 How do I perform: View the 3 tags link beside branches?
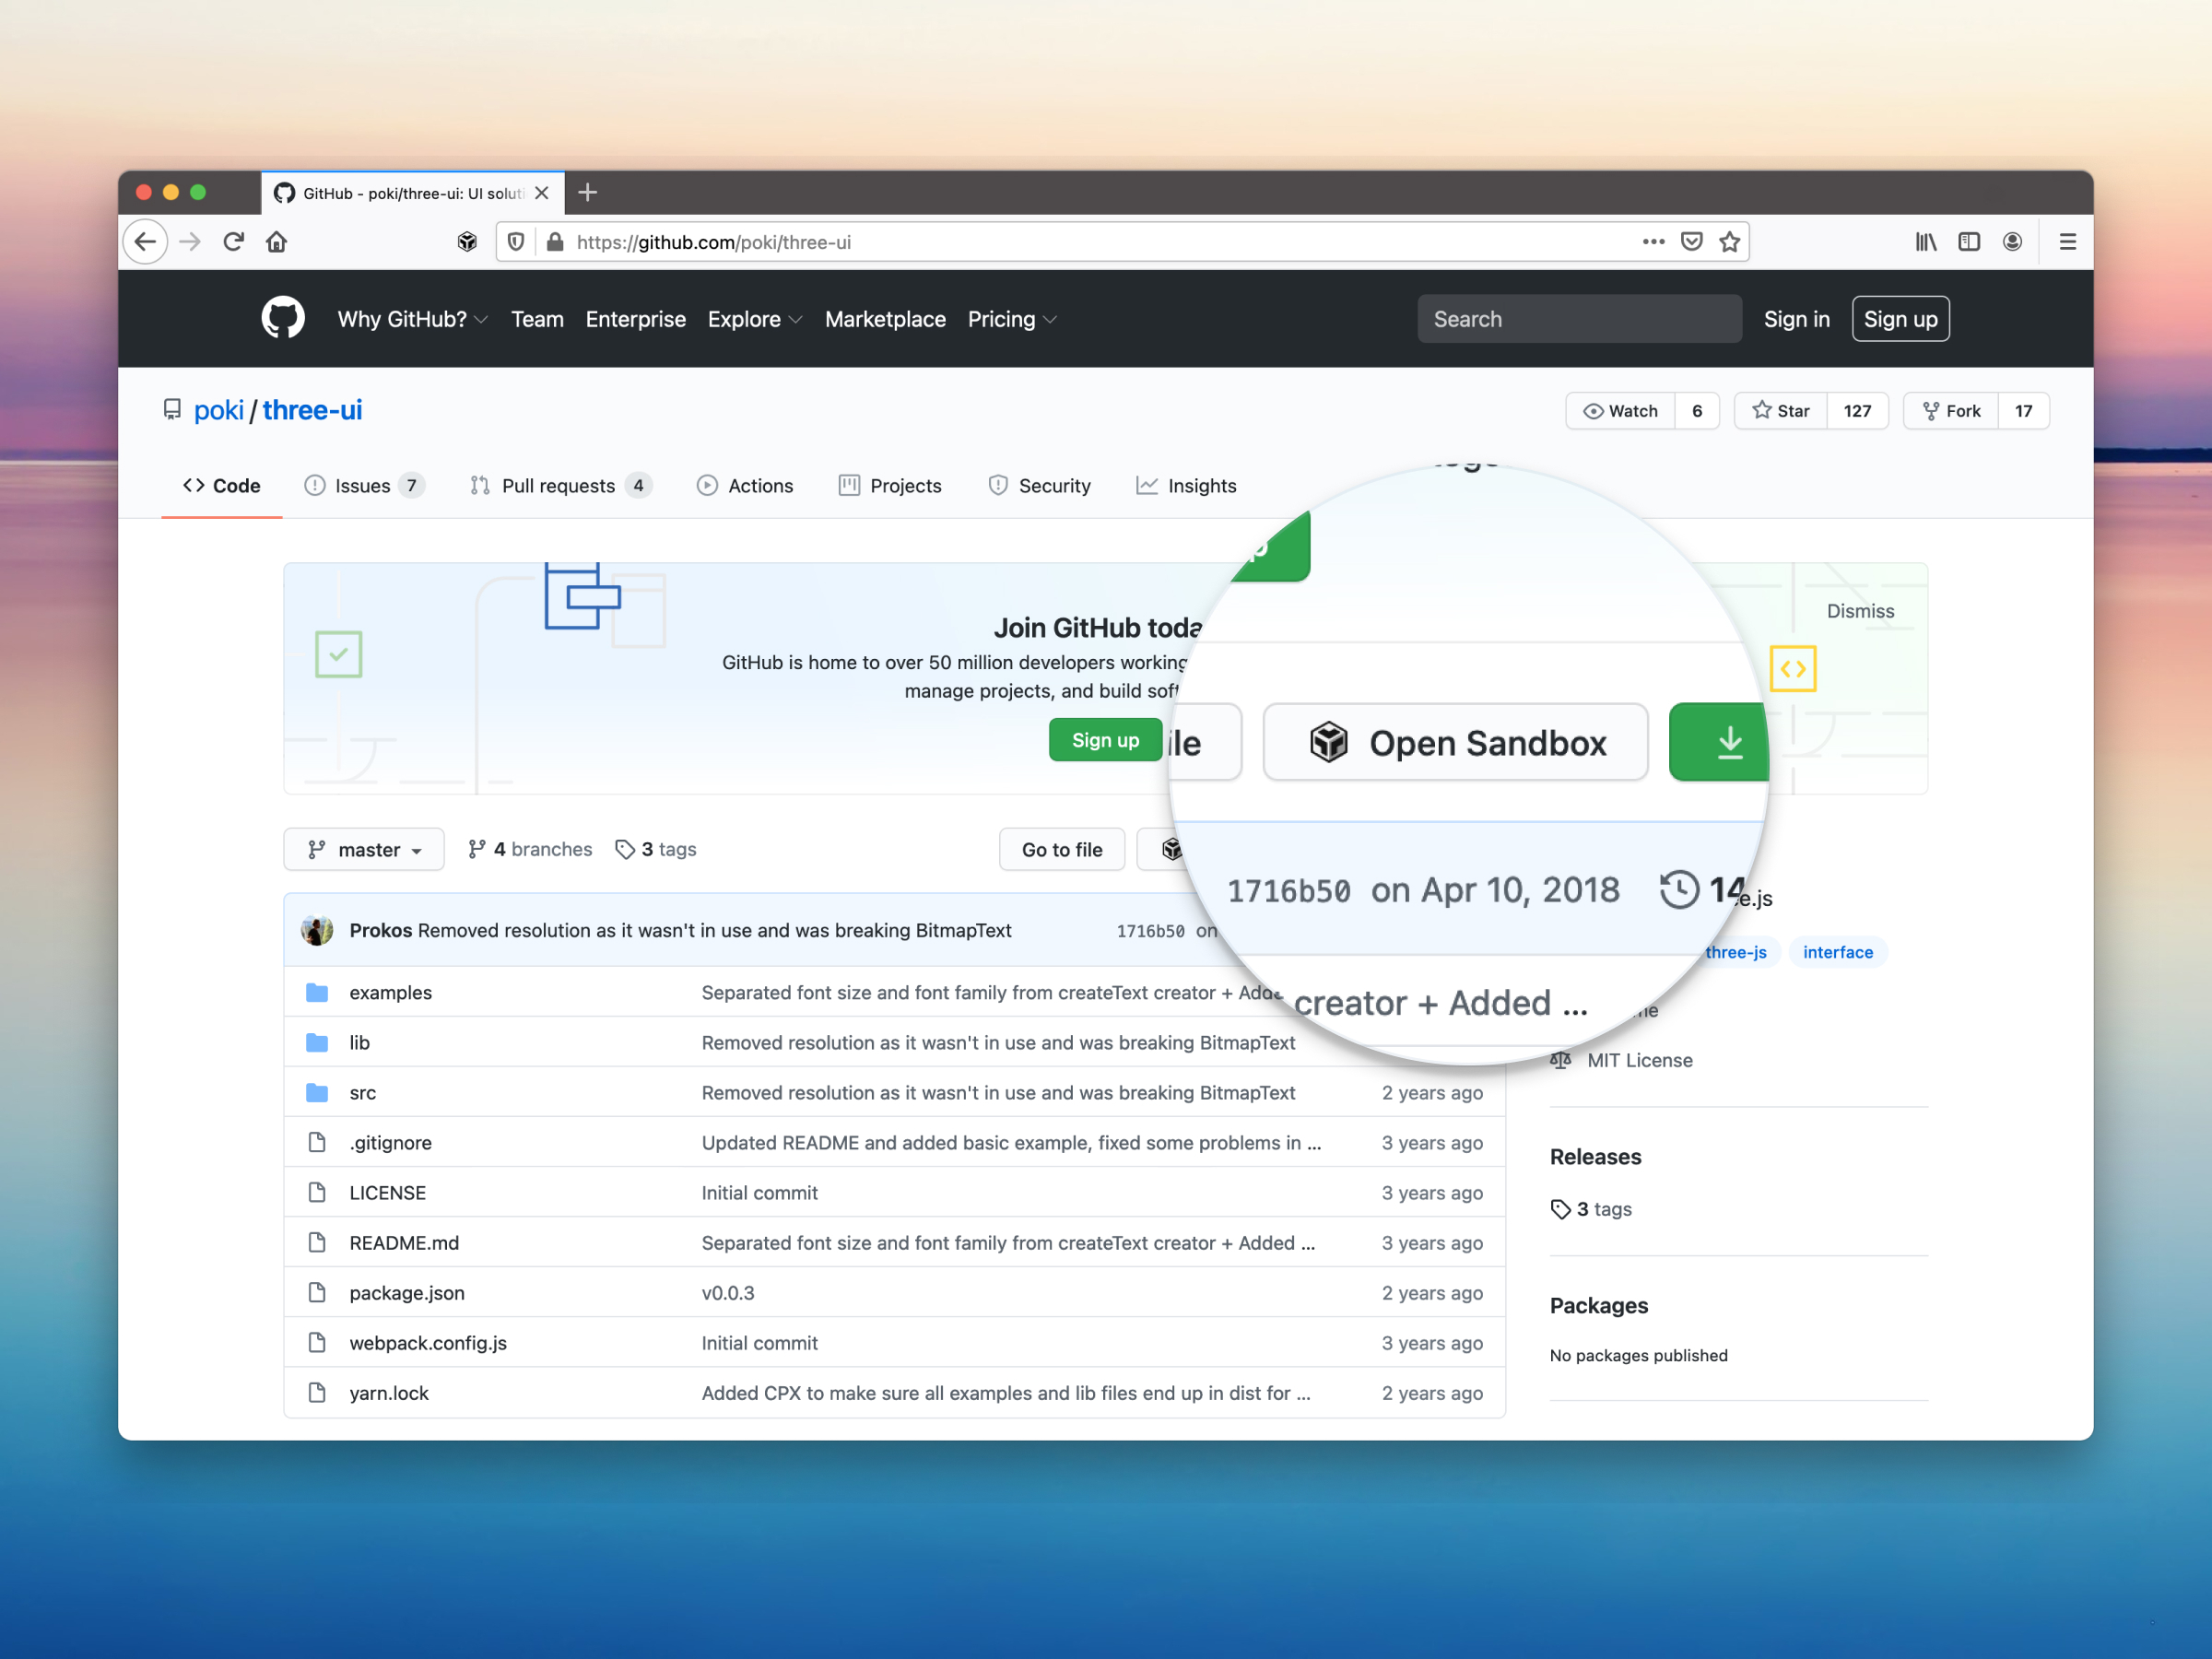[656, 849]
